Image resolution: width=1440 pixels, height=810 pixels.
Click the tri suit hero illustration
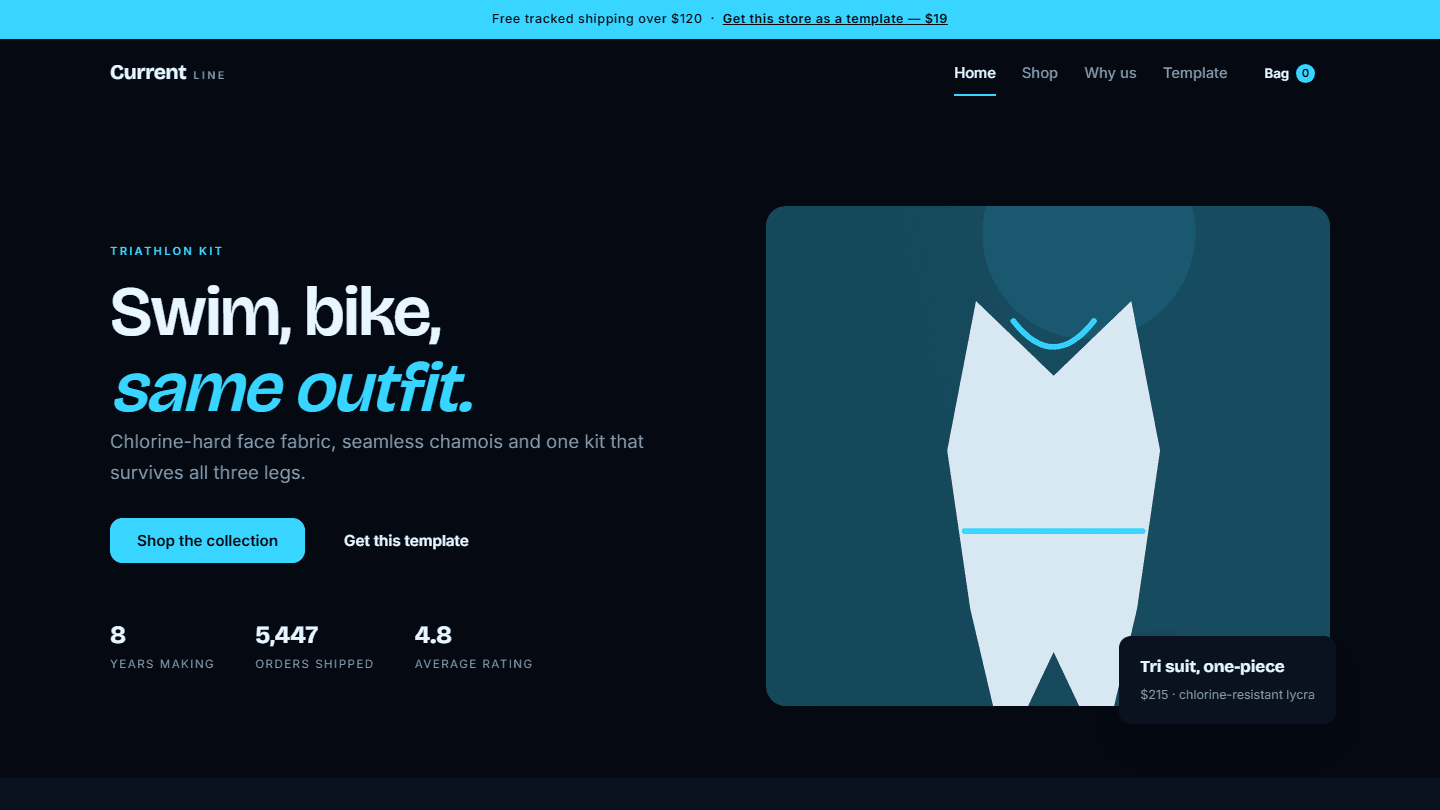click(1048, 456)
